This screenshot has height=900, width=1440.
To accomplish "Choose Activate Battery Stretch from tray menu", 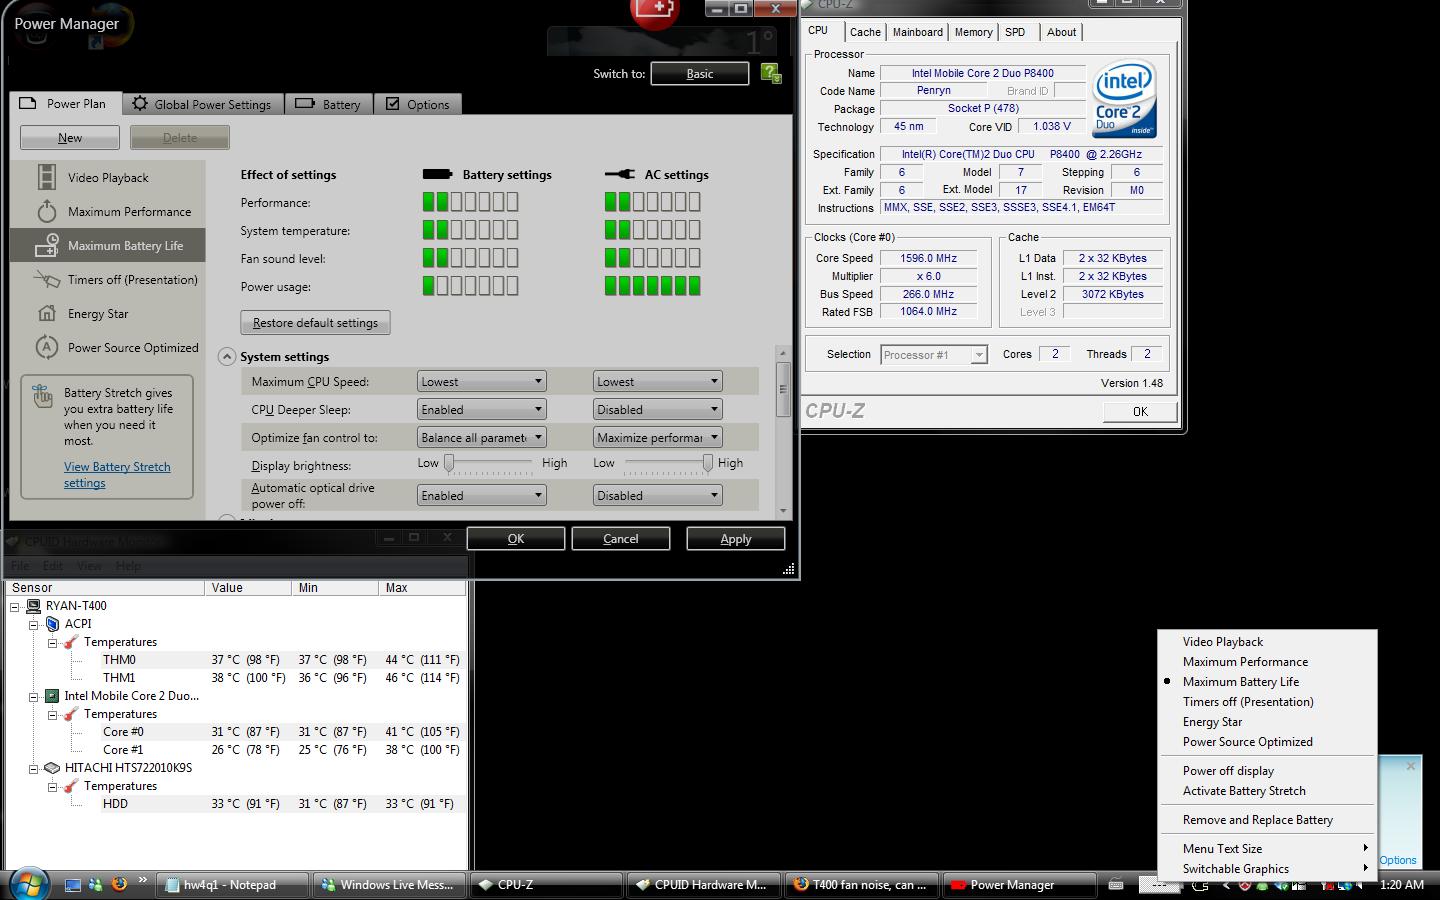I will 1267,791.
